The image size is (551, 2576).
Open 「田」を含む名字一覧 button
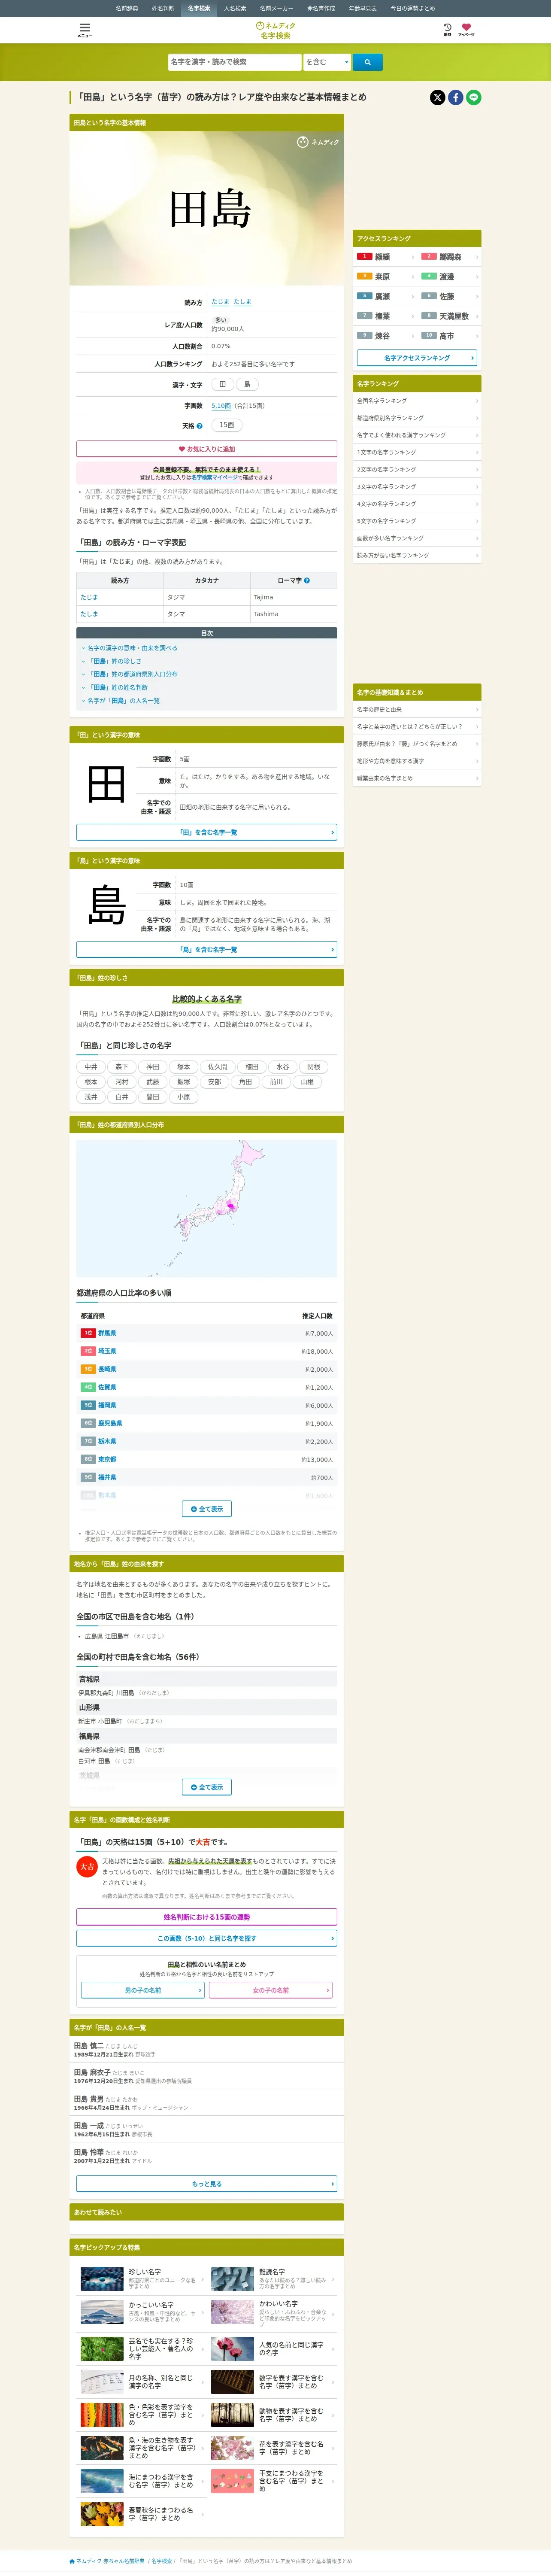[207, 832]
